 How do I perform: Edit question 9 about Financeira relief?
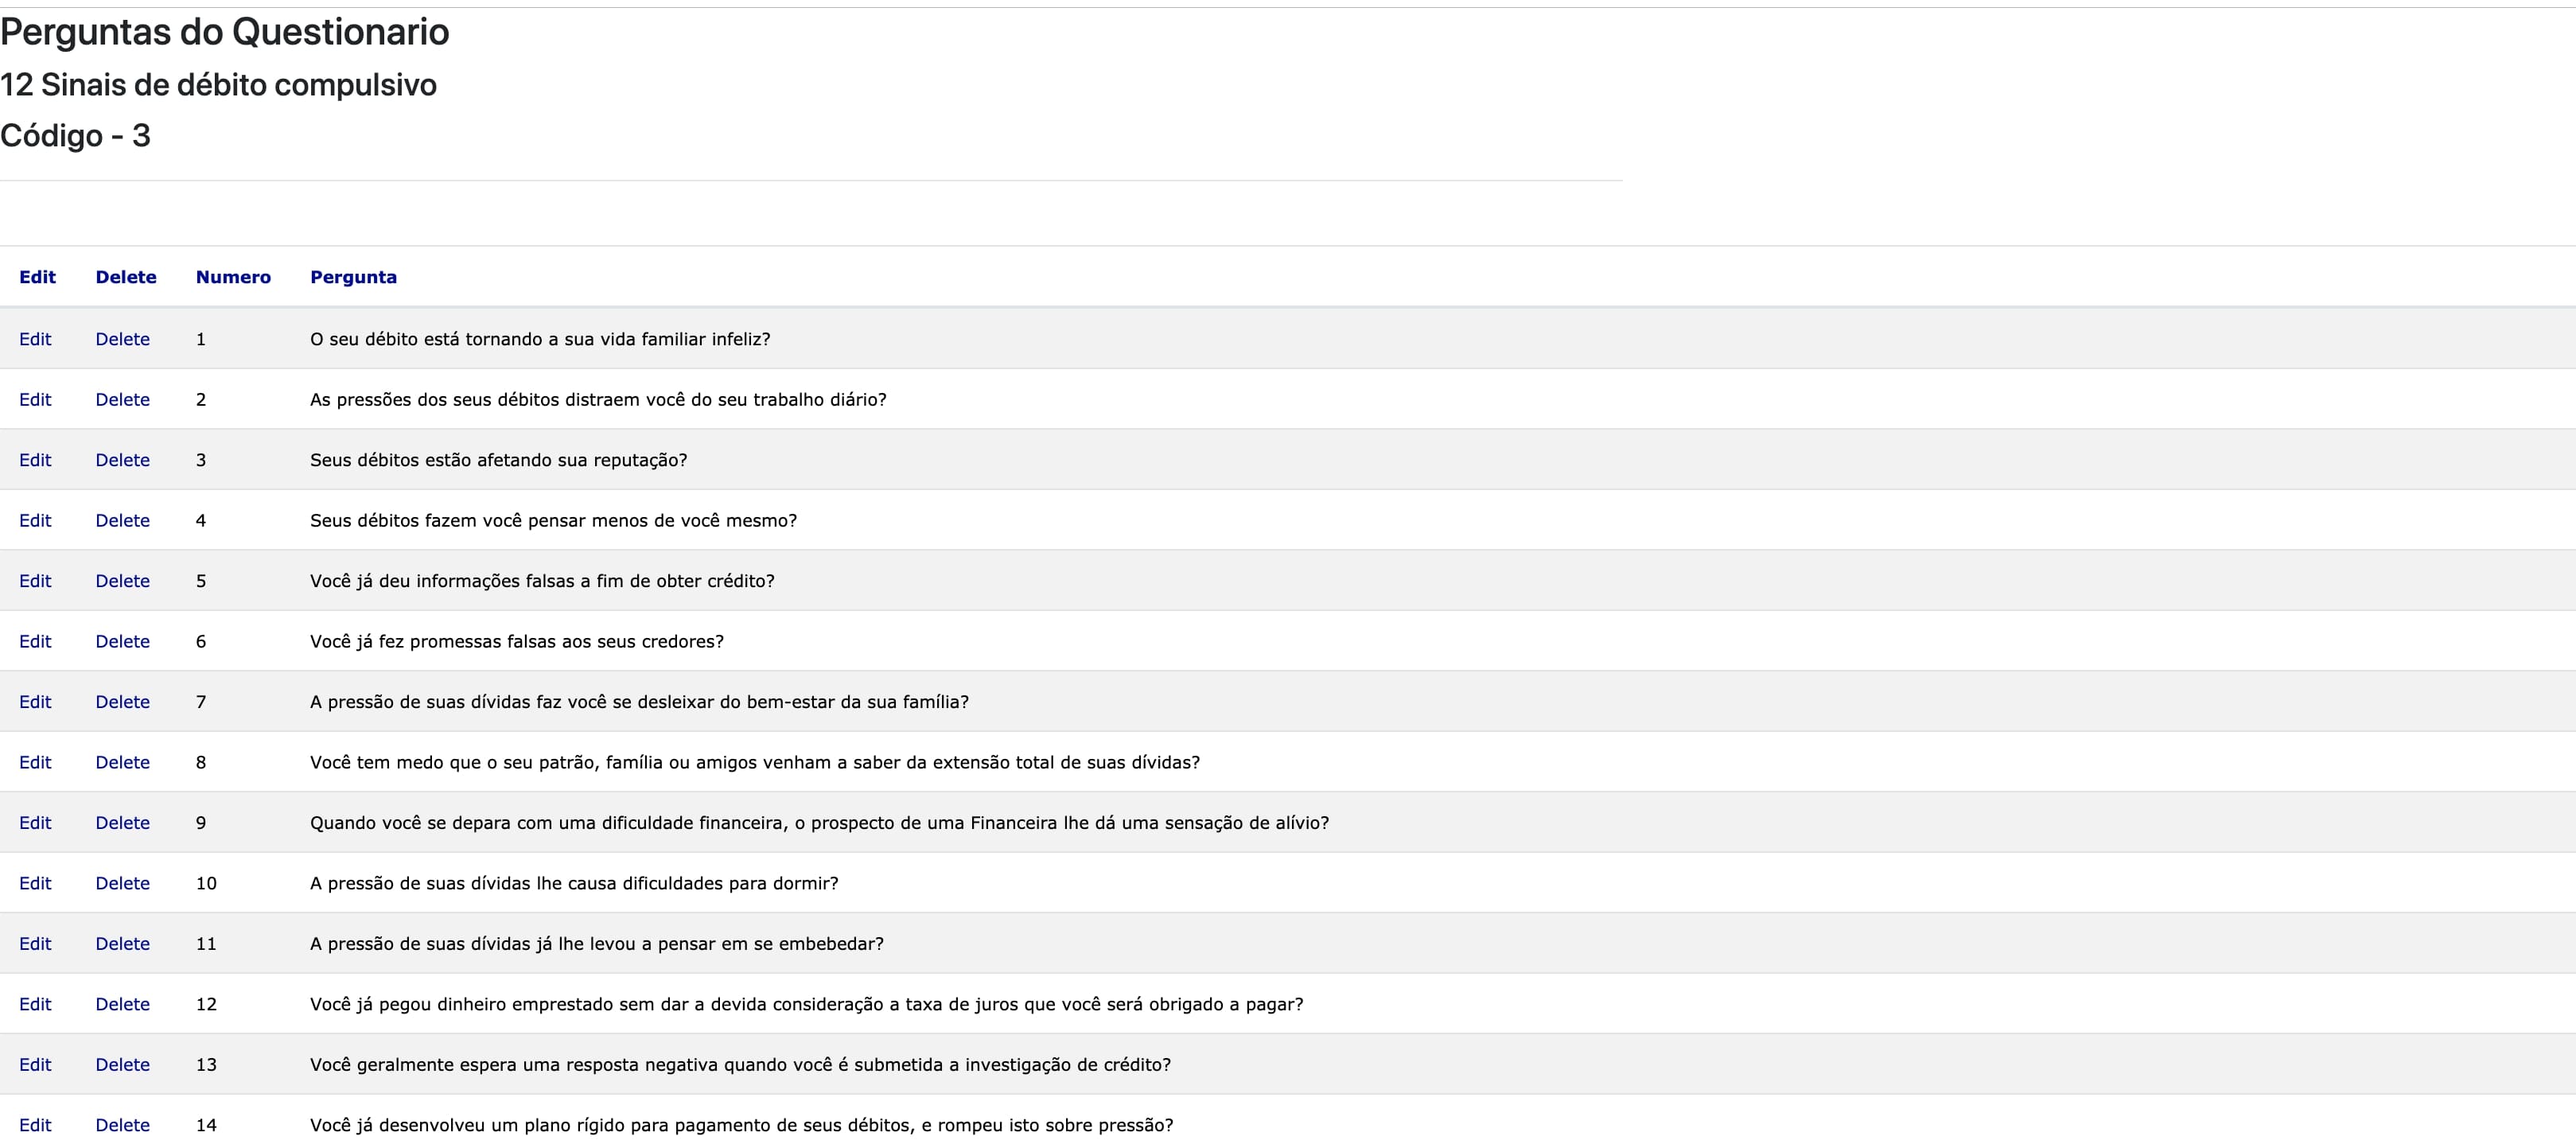[35, 823]
